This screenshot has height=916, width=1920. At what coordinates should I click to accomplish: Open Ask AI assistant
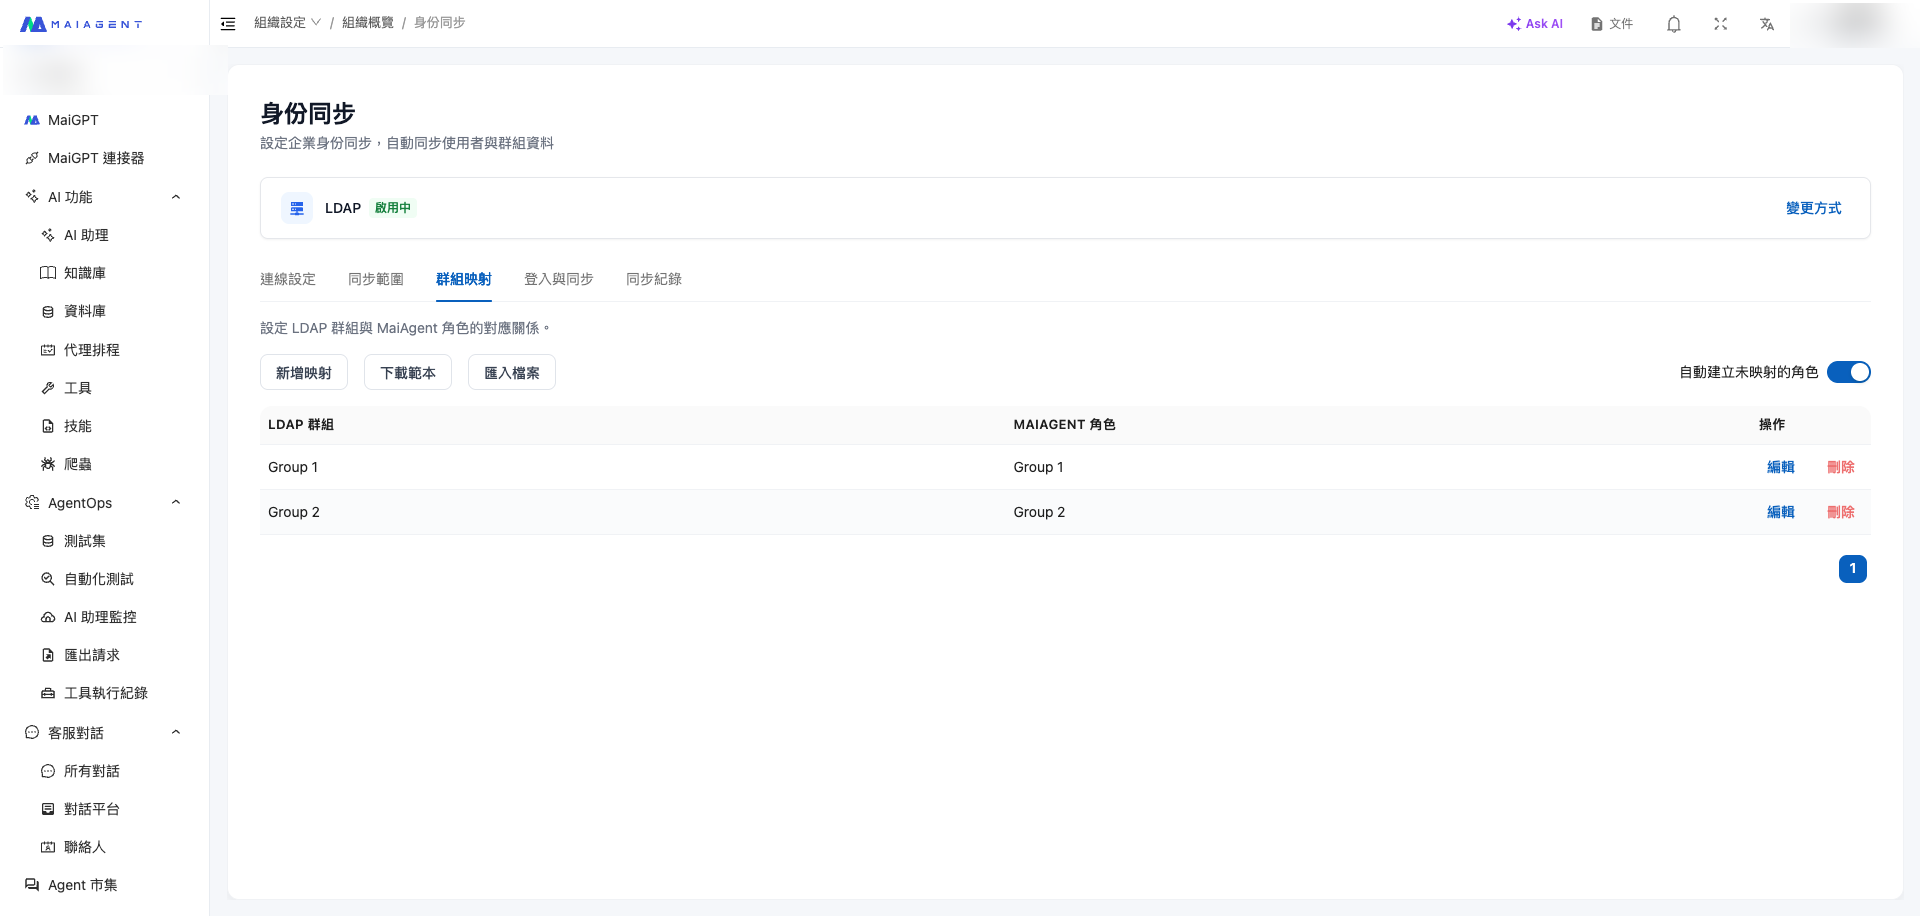pyautogui.click(x=1535, y=24)
